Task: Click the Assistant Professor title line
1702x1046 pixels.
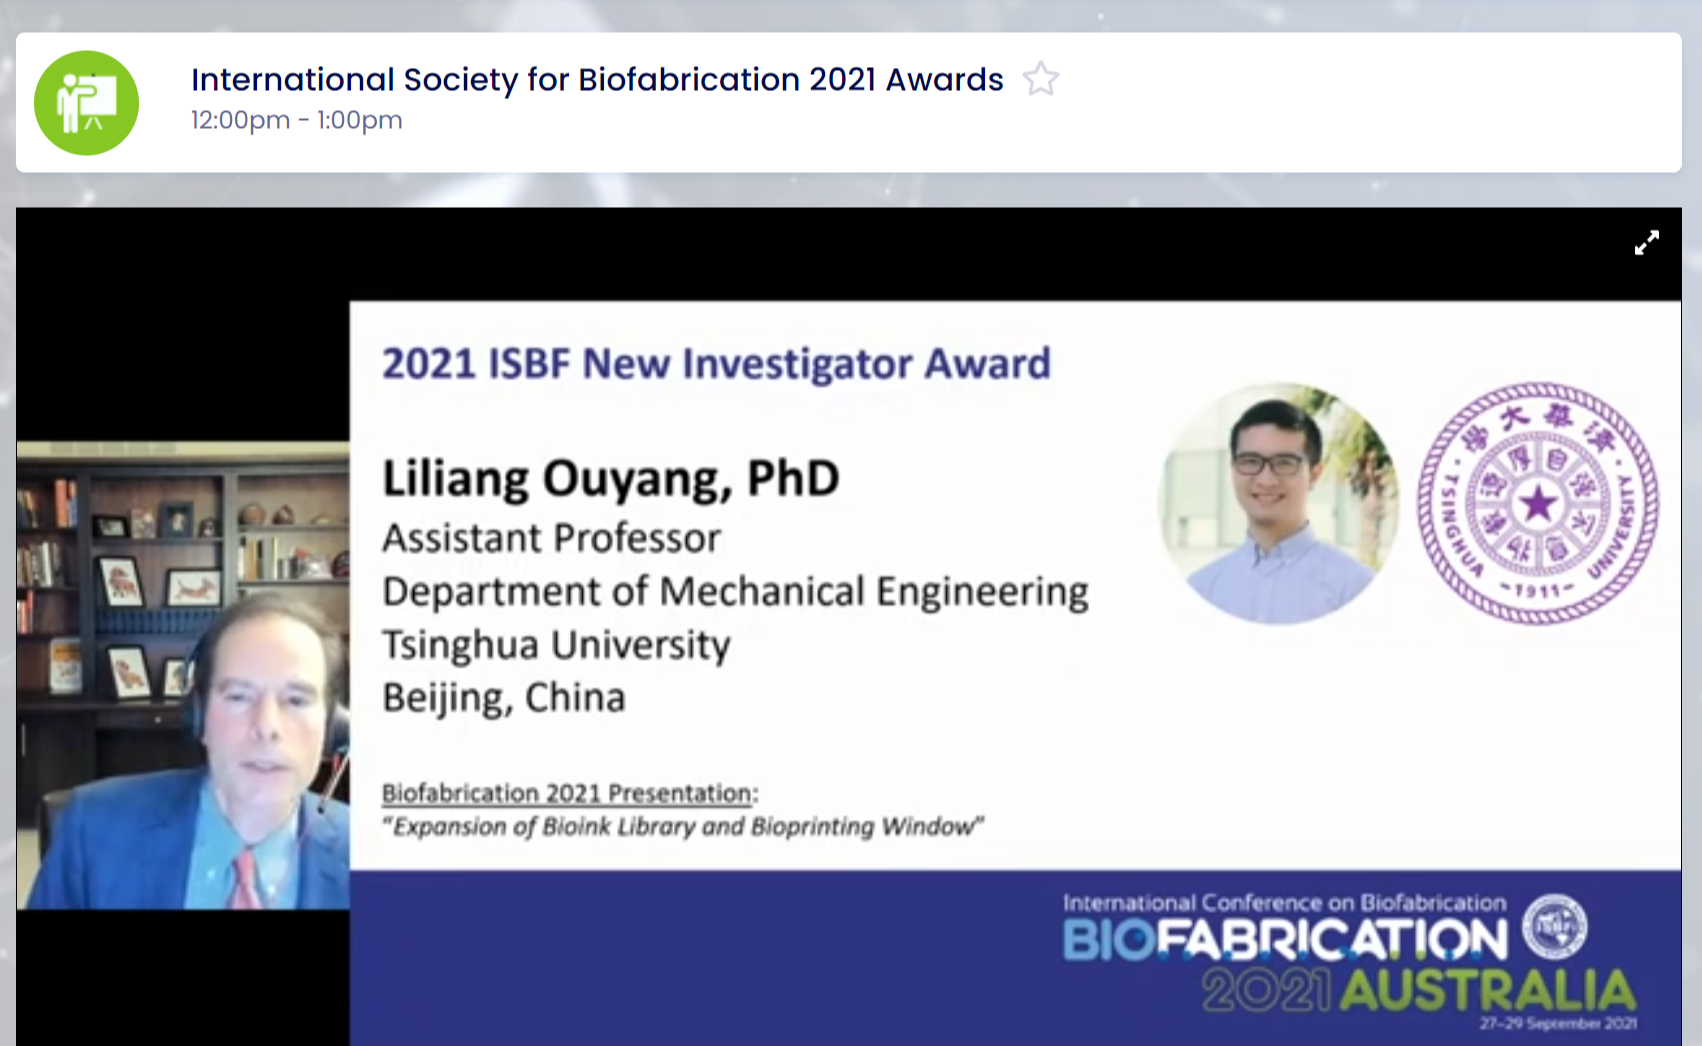Action: (x=551, y=538)
